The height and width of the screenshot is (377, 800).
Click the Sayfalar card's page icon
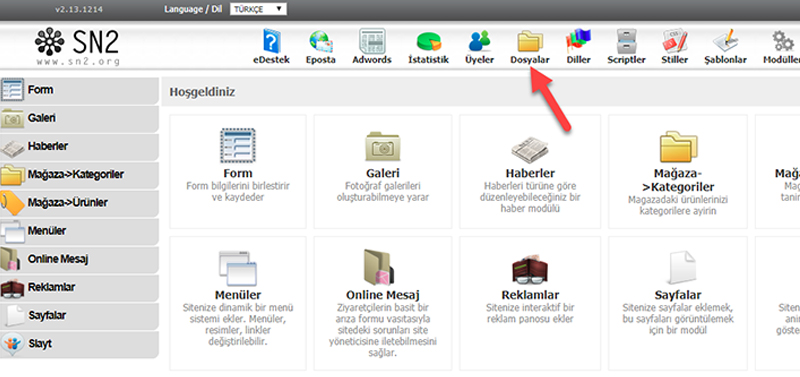tap(682, 268)
